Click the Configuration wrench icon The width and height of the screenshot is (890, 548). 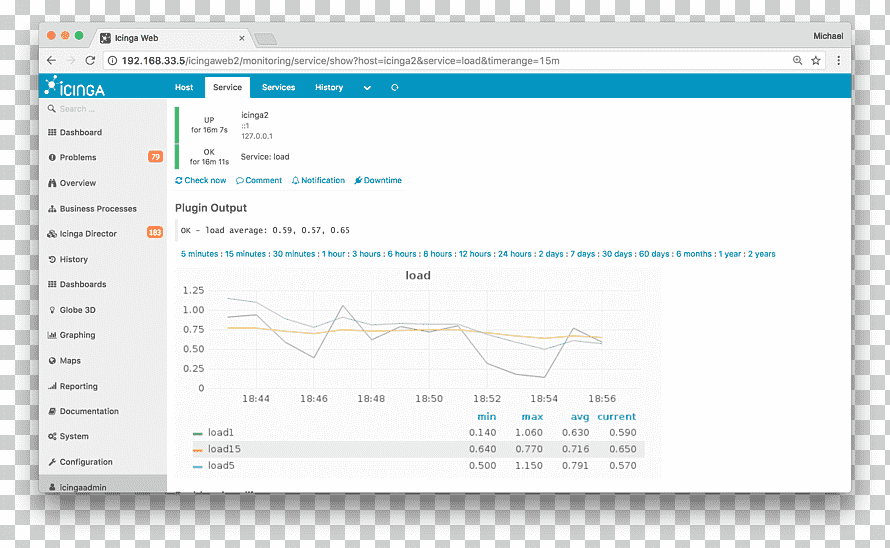[52, 462]
